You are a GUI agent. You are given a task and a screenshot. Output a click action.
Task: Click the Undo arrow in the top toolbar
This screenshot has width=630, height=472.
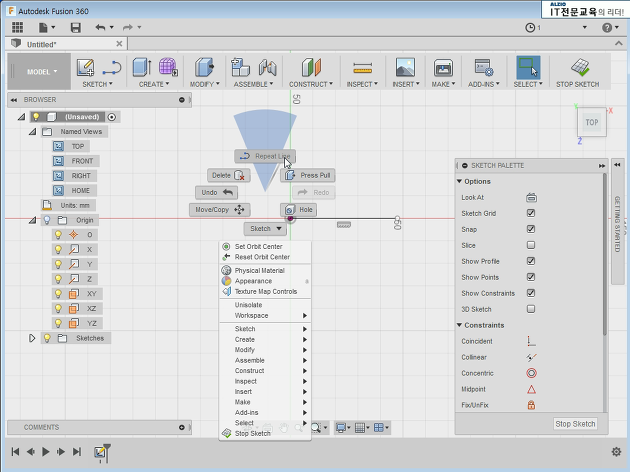pyautogui.click(x=100, y=27)
